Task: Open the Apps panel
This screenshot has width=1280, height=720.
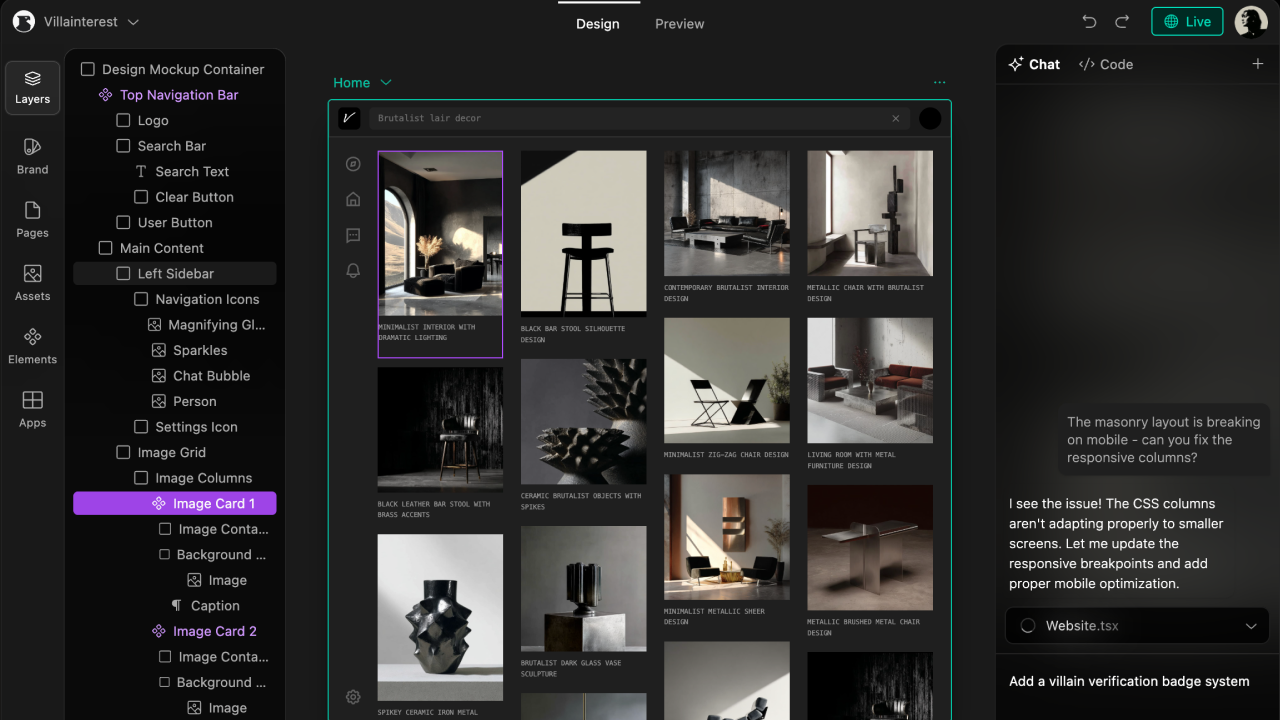Action: (32, 410)
